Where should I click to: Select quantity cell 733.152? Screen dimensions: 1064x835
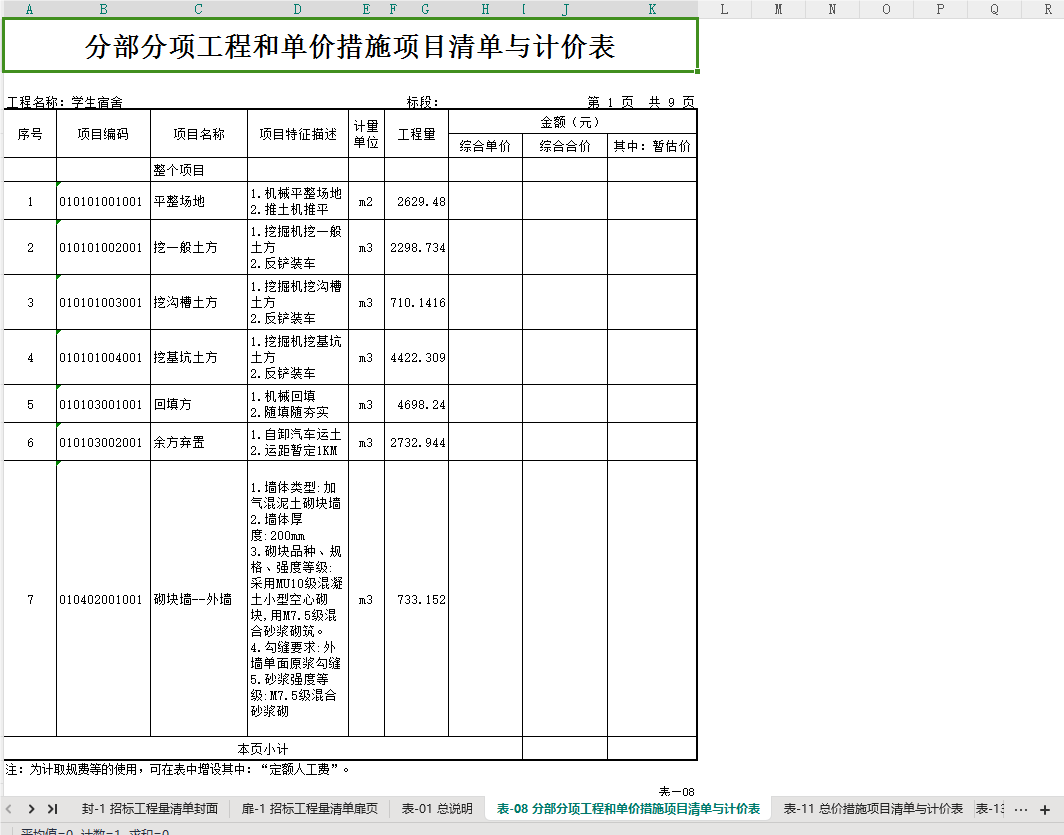(x=417, y=599)
